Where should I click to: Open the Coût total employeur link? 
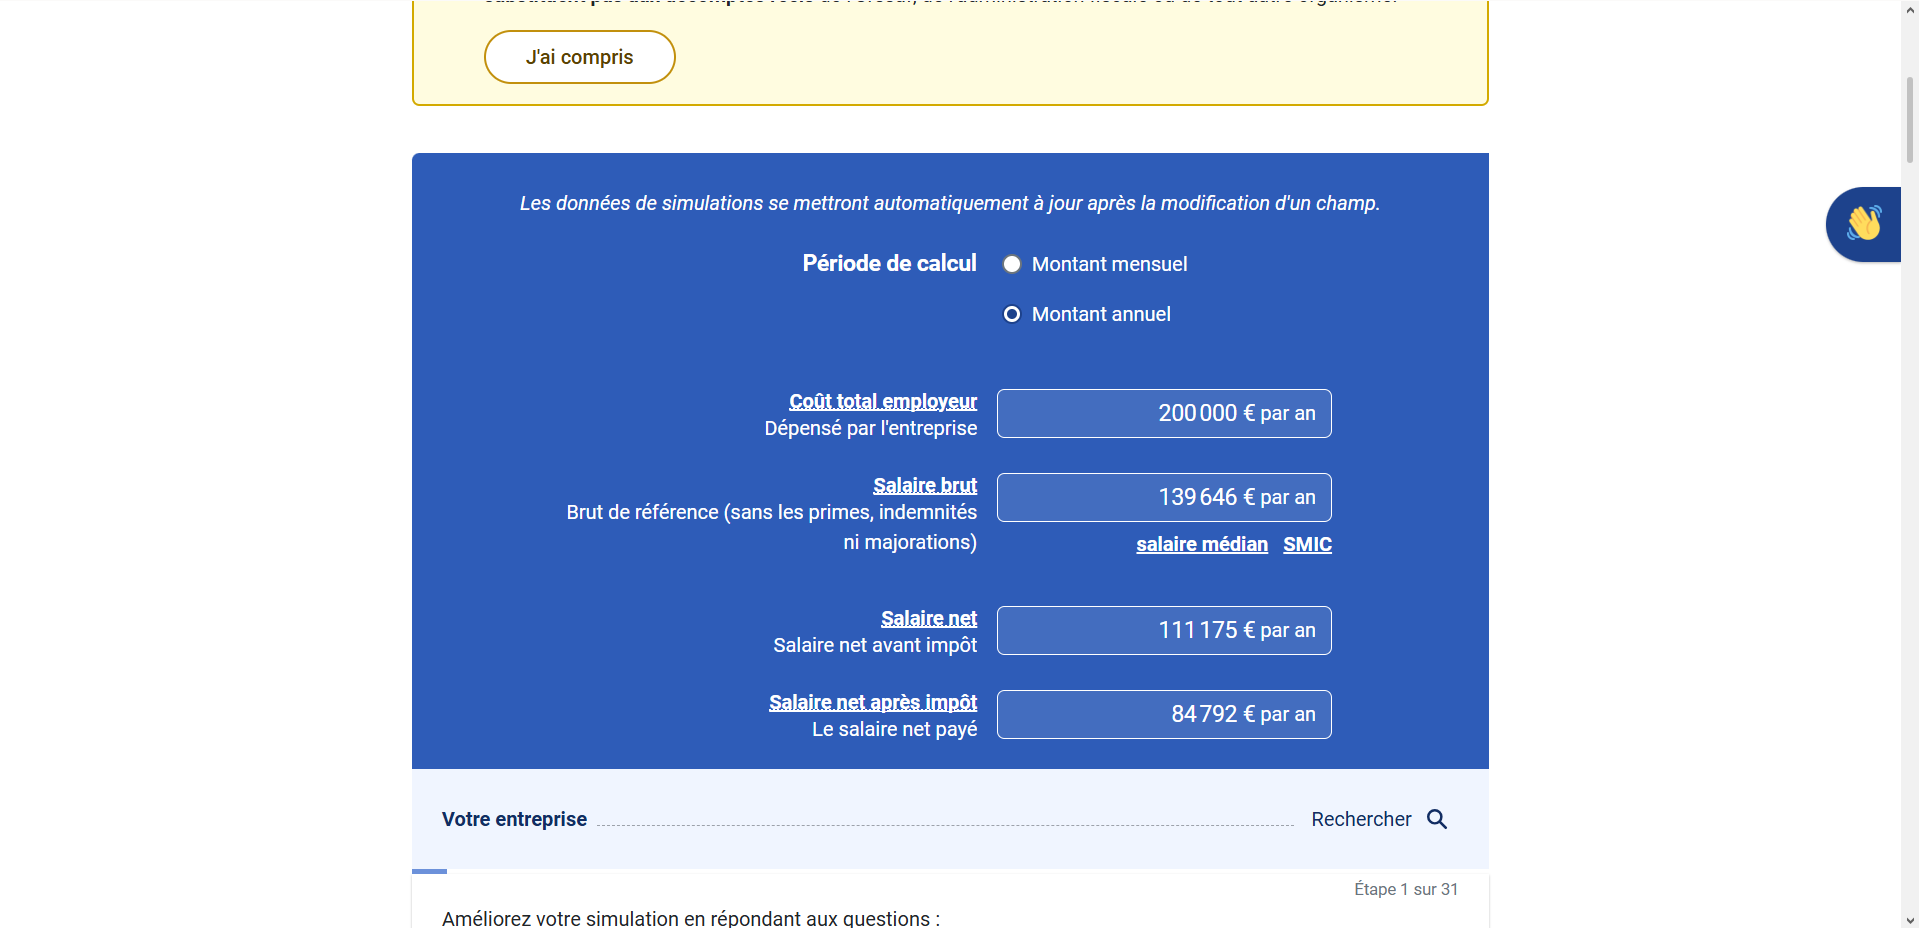(x=883, y=401)
